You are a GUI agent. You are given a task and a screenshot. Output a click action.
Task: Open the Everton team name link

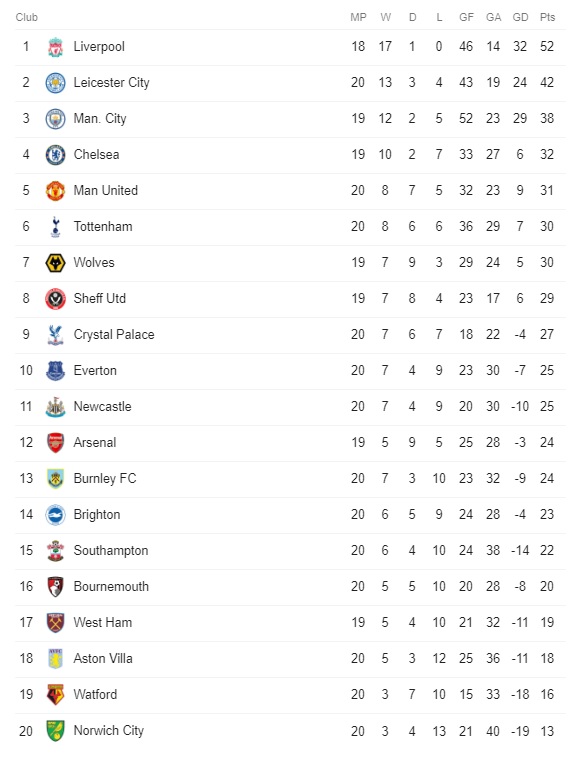pyautogui.click(x=95, y=370)
